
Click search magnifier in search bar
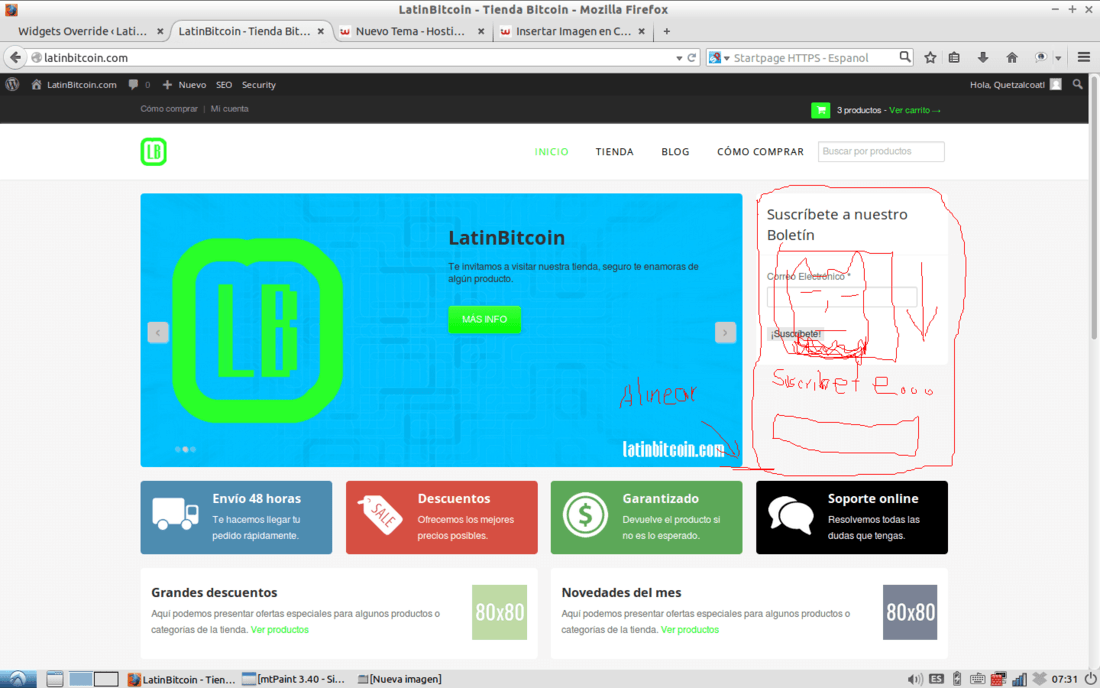905,57
